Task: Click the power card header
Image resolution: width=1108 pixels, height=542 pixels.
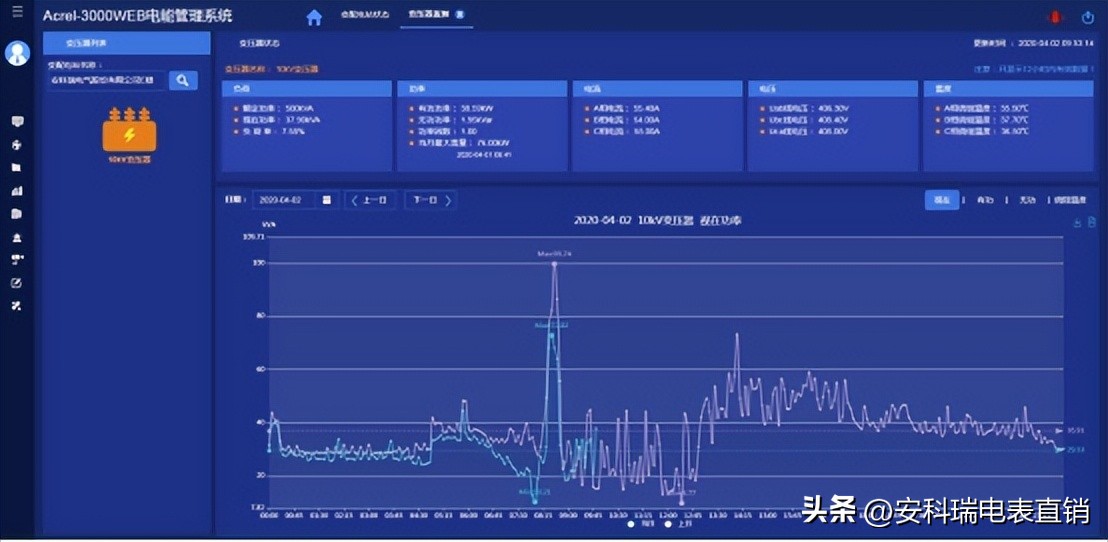Action: [x=482, y=89]
